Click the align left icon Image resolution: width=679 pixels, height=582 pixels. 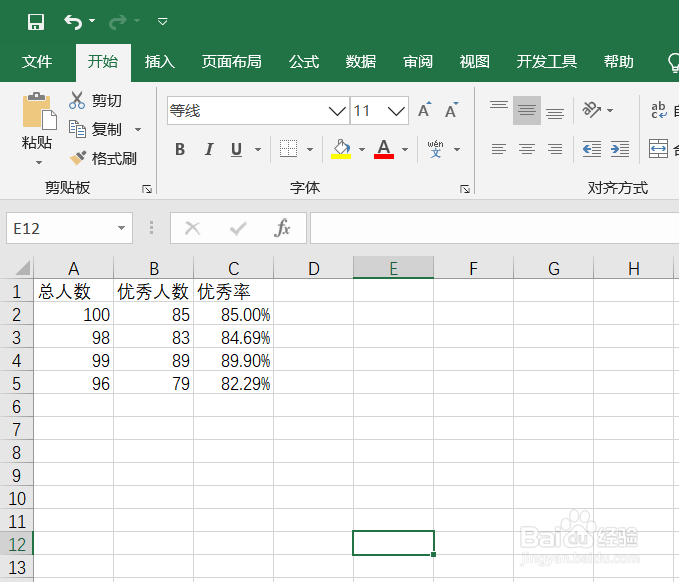(x=499, y=149)
